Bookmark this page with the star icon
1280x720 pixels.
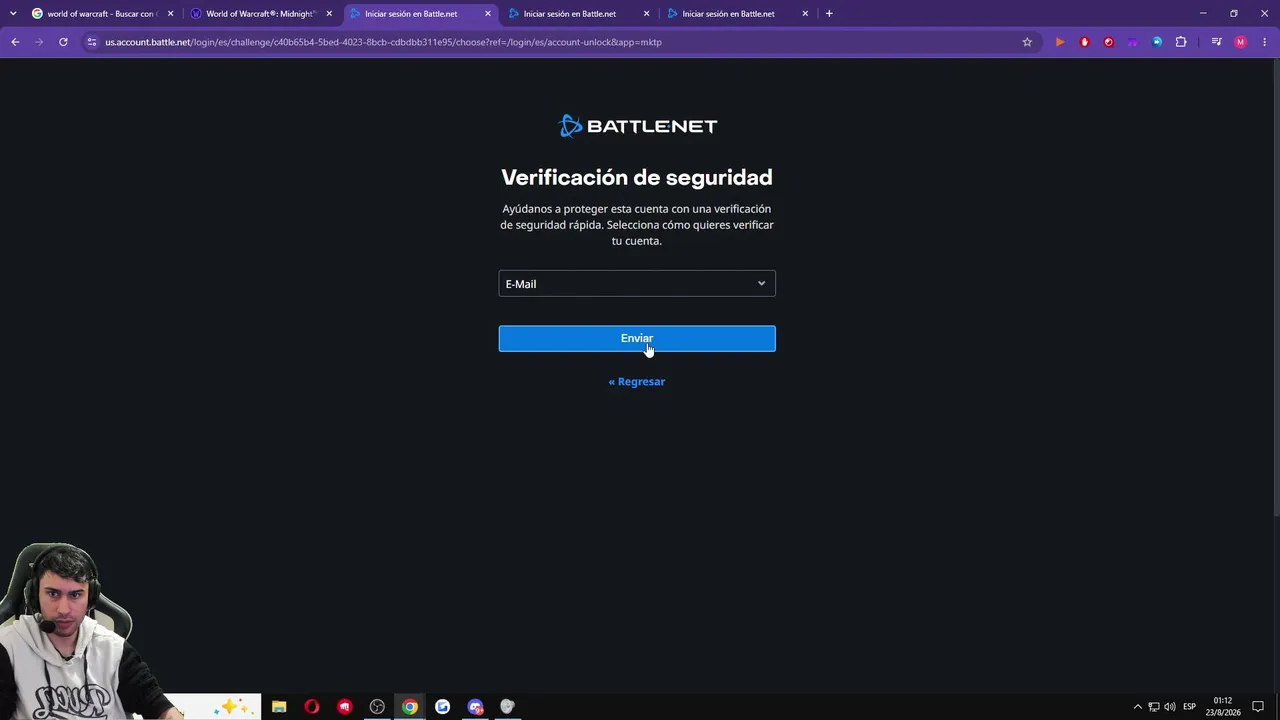1027,42
